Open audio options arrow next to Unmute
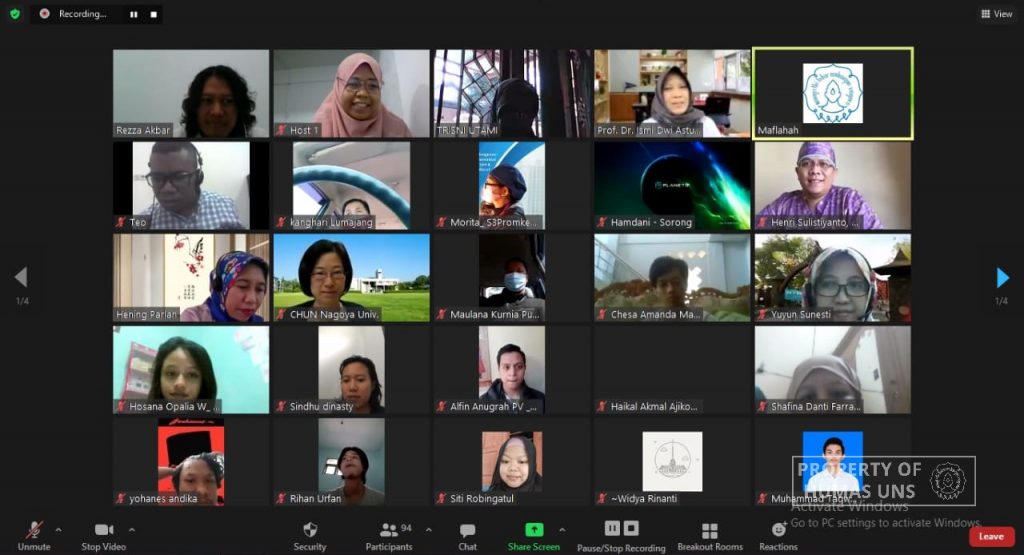This screenshot has width=1024, height=555. [58, 530]
